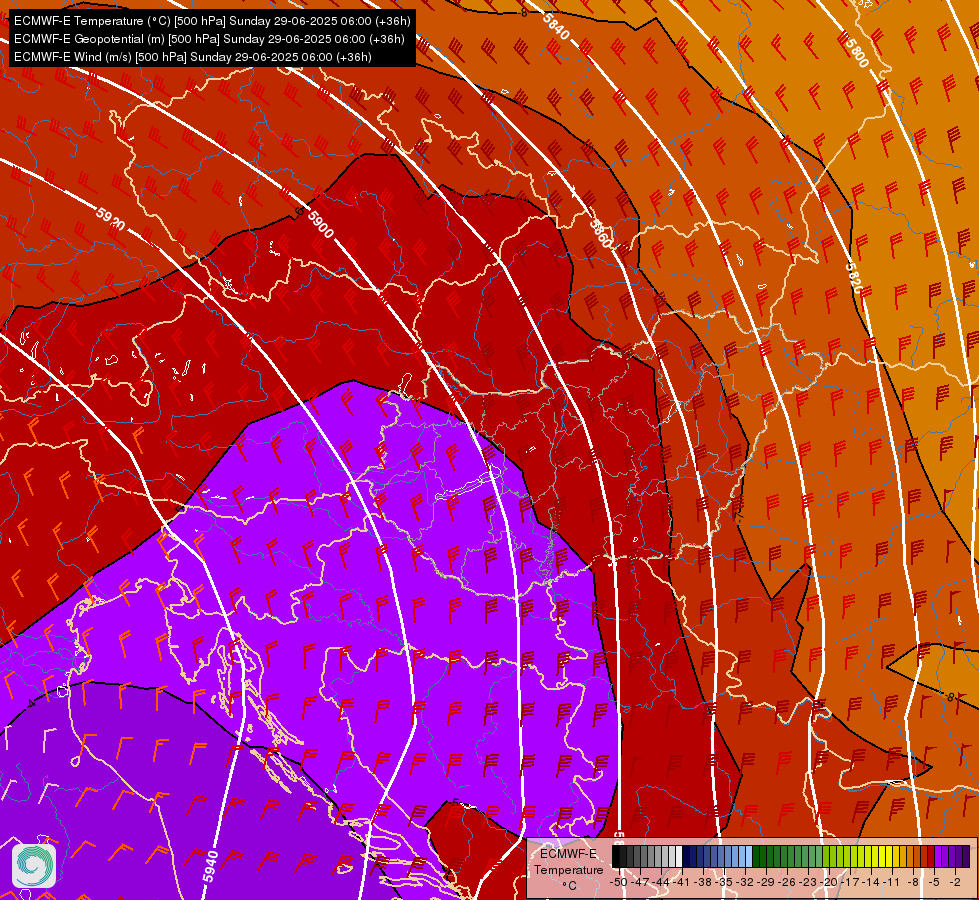Click the 5820 geopotential contour label
The width and height of the screenshot is (979, 900).
(x=854, y=278)
